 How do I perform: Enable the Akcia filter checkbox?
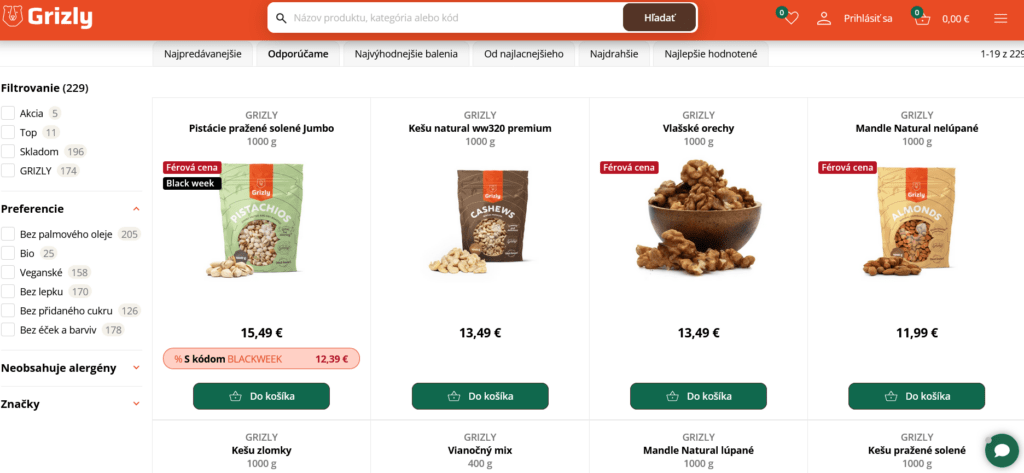pos(8,113)
